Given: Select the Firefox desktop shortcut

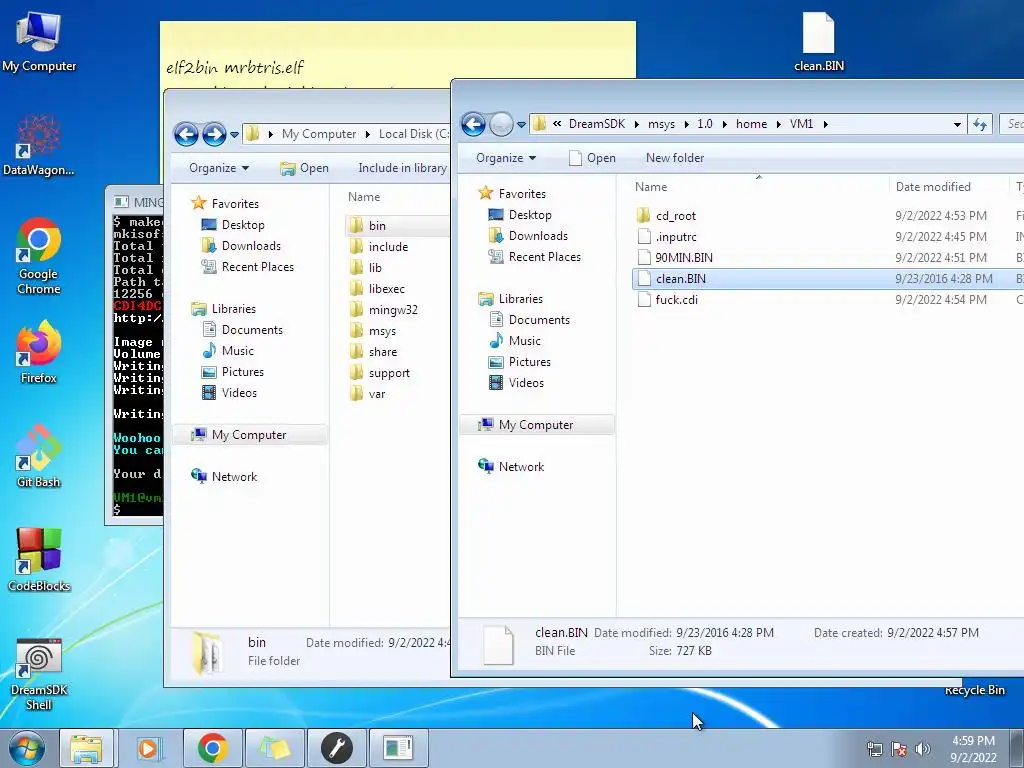Looking at the screenshot, I should click(x=39, y=351).
